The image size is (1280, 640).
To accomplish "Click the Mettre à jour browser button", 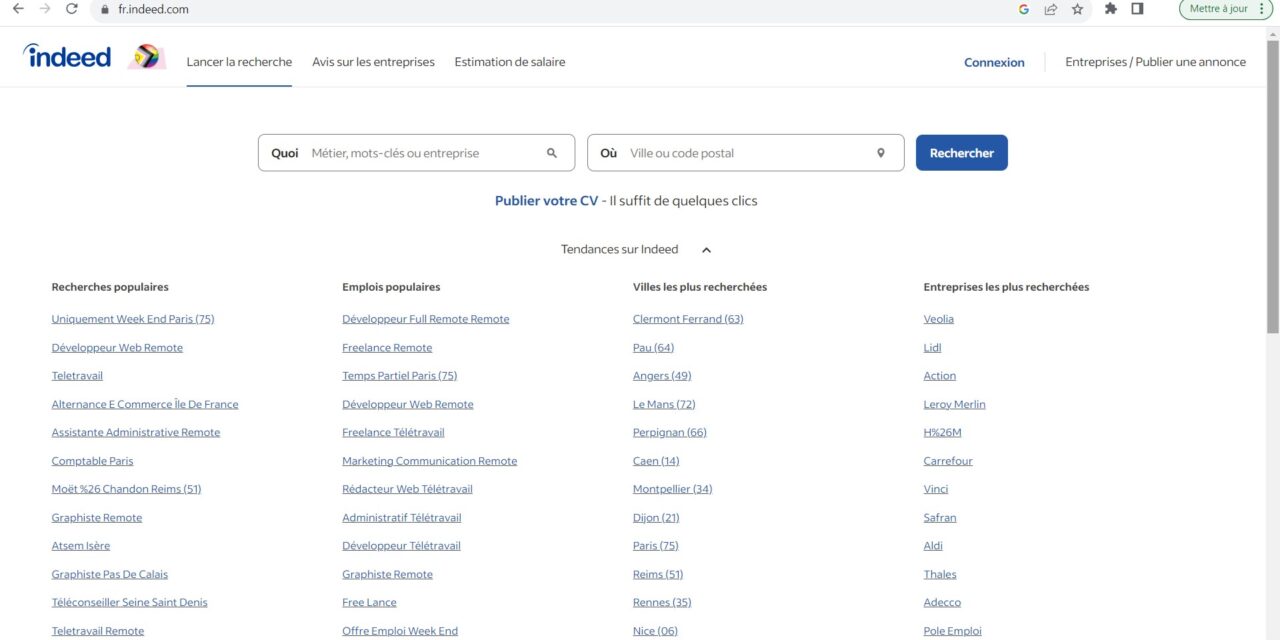I will point(1225,9).
